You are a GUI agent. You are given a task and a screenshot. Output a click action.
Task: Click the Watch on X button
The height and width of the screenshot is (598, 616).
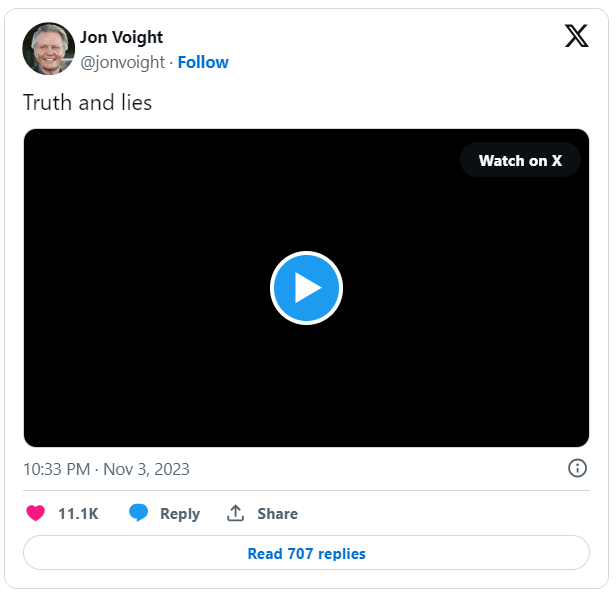[520, 160]
